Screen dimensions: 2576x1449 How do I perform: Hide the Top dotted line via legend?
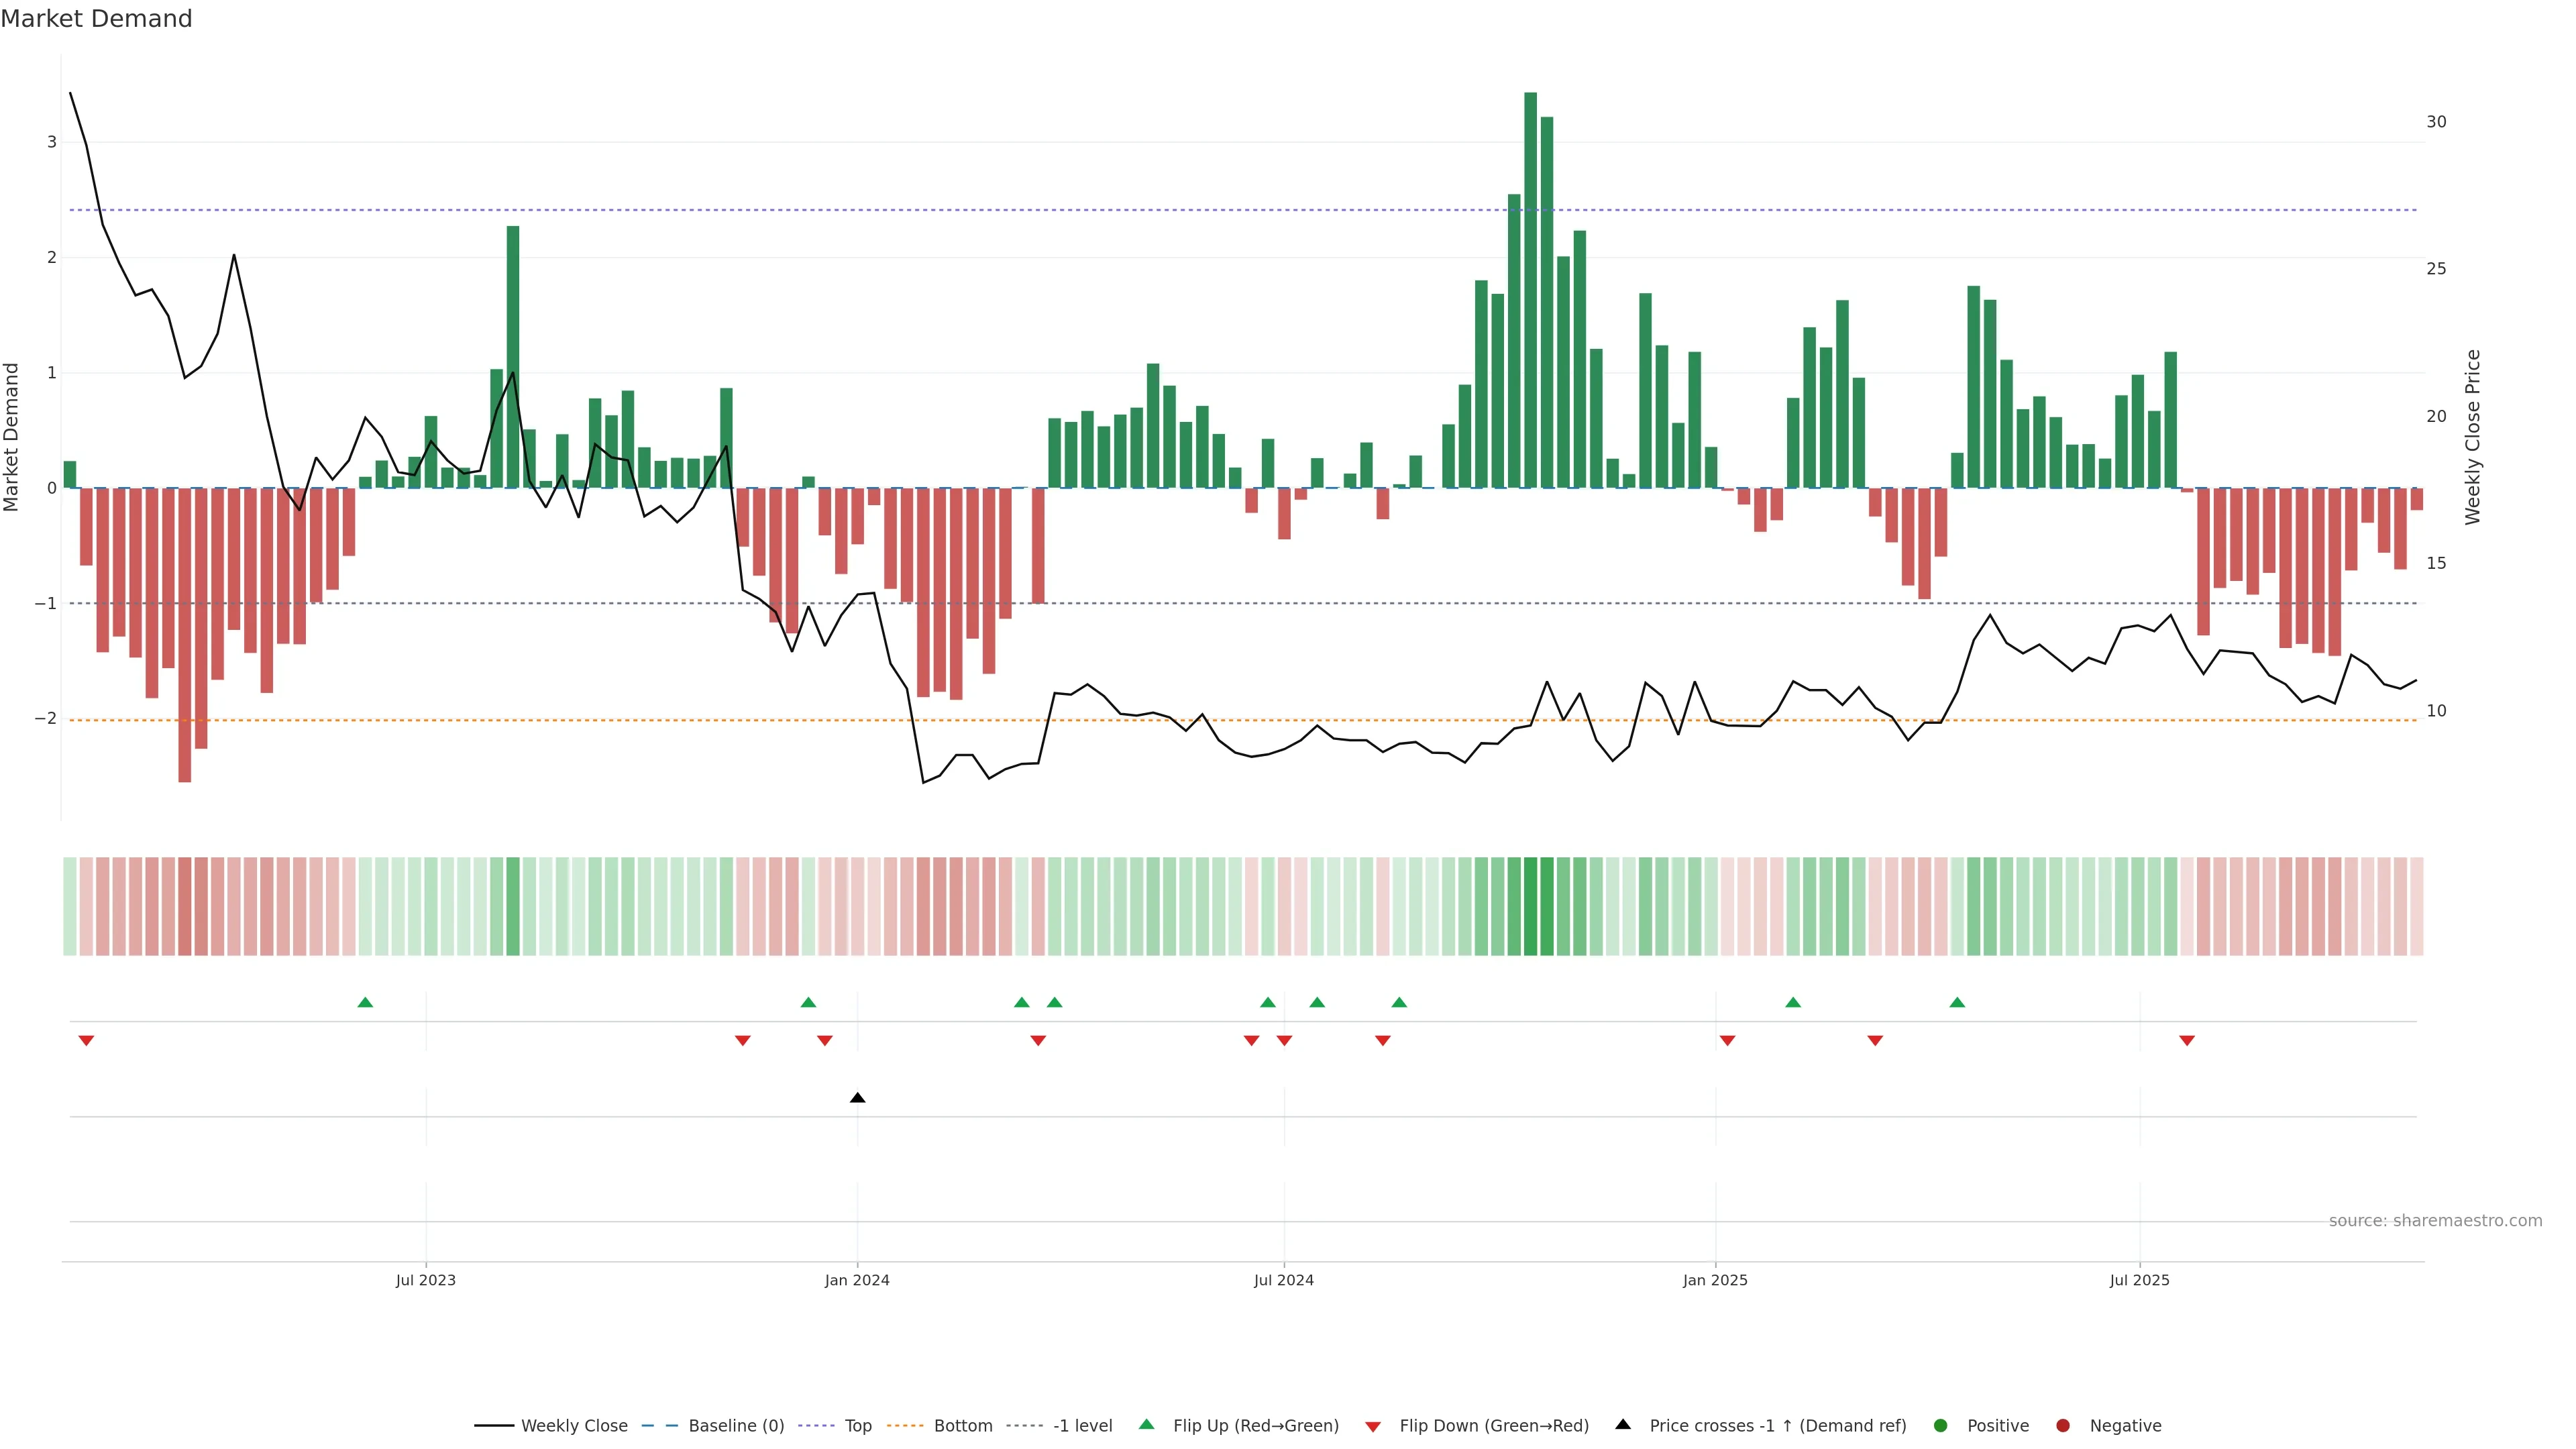point(857,1426)
